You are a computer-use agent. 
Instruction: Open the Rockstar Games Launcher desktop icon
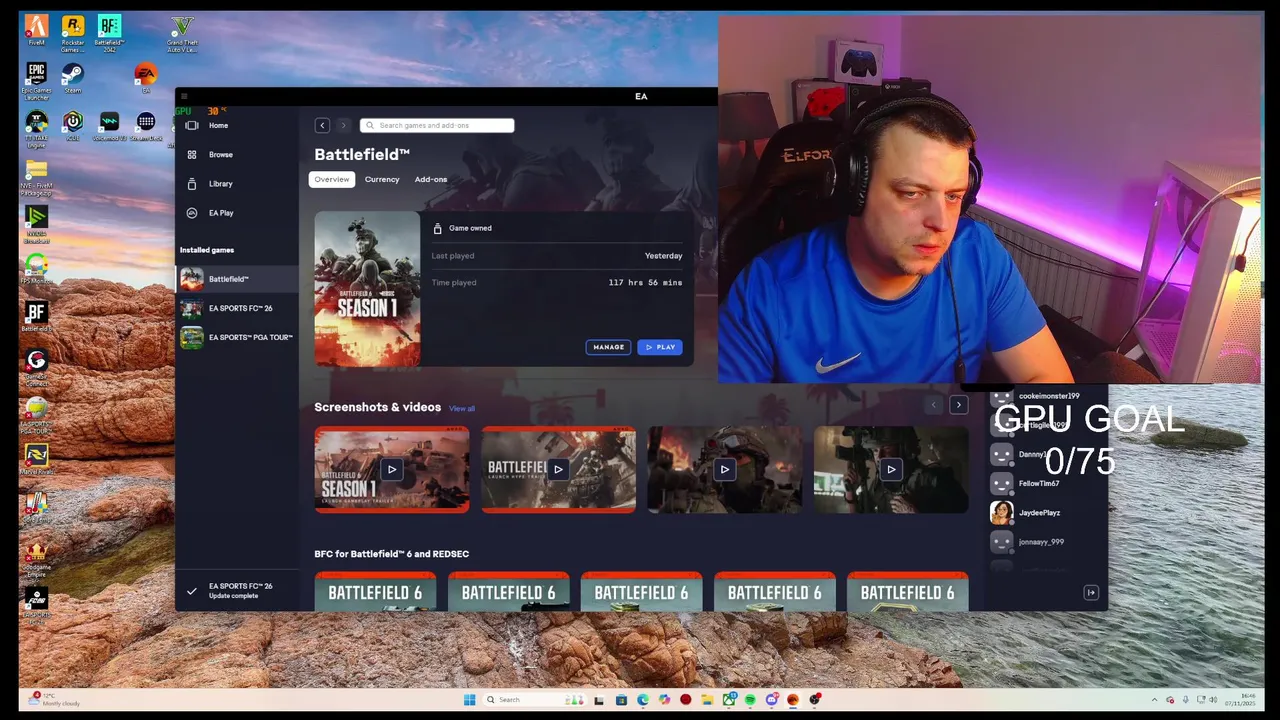point(73,32)
